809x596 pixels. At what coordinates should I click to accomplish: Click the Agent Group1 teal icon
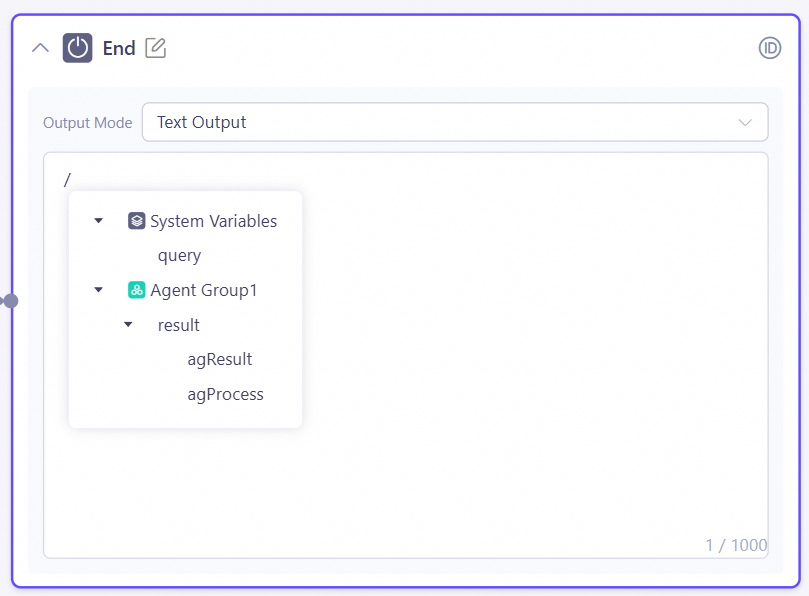[x=137, y=290]
